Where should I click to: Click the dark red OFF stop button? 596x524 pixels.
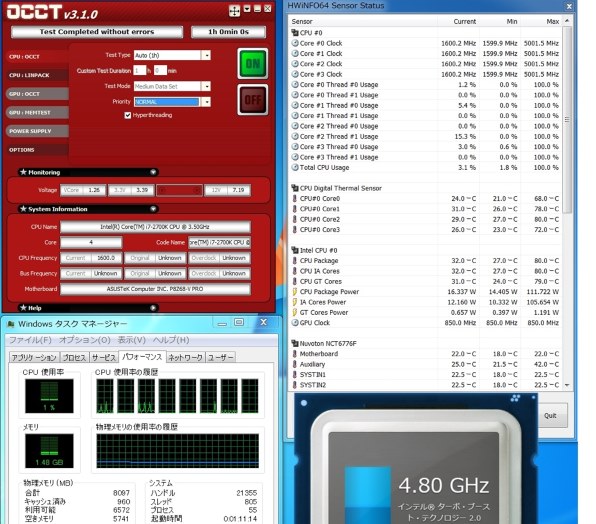click(253, 100)
